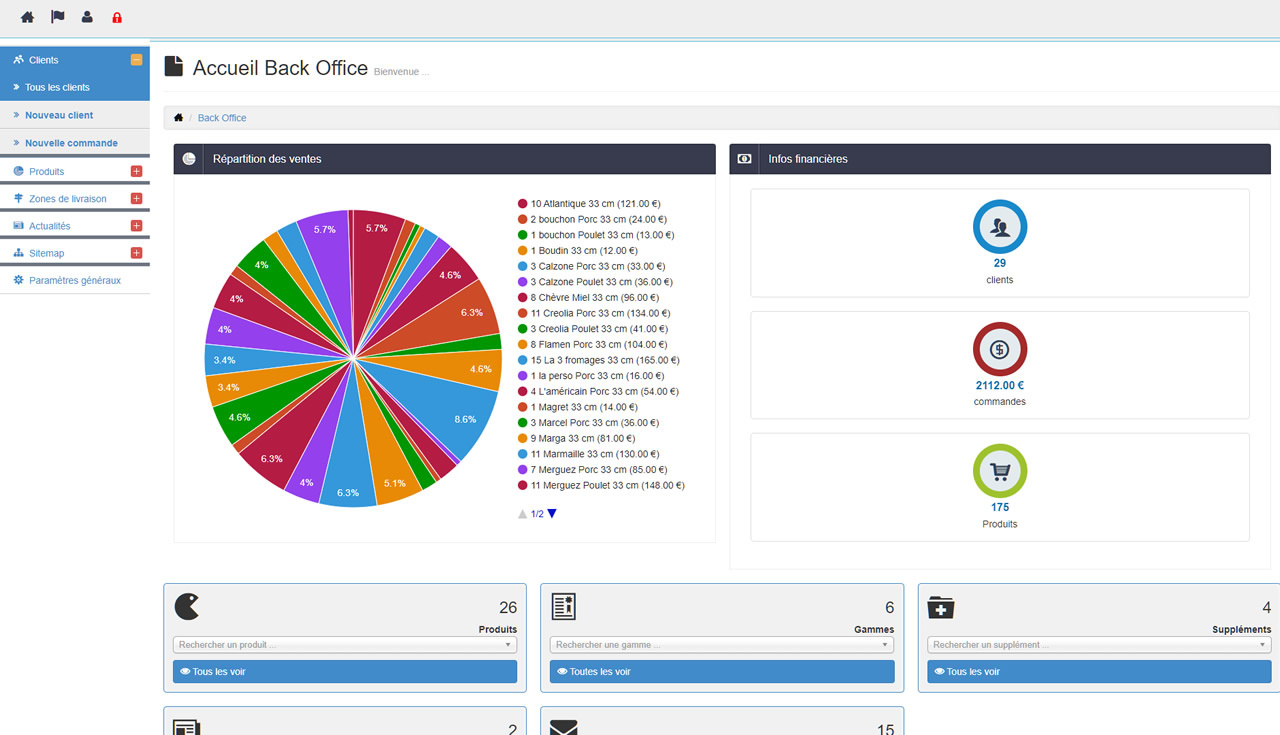Viewport: 1280px width, 735px height.
Task: Click the red commandes dollar icon
Action: [999, 349]
